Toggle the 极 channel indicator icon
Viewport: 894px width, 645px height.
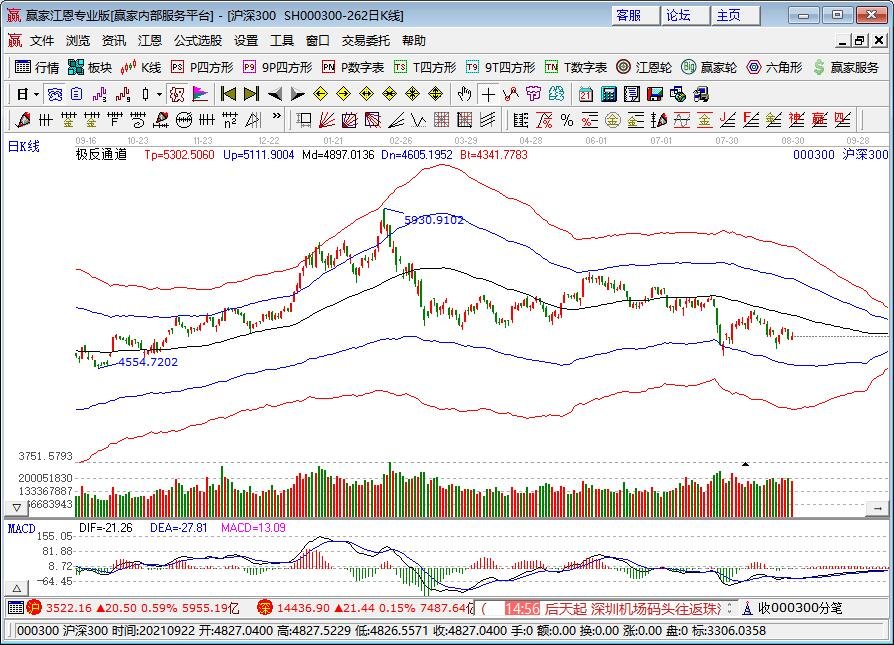[177, 94]
